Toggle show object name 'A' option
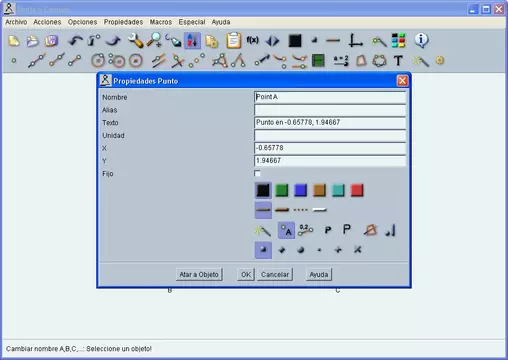 click(286, 230)
